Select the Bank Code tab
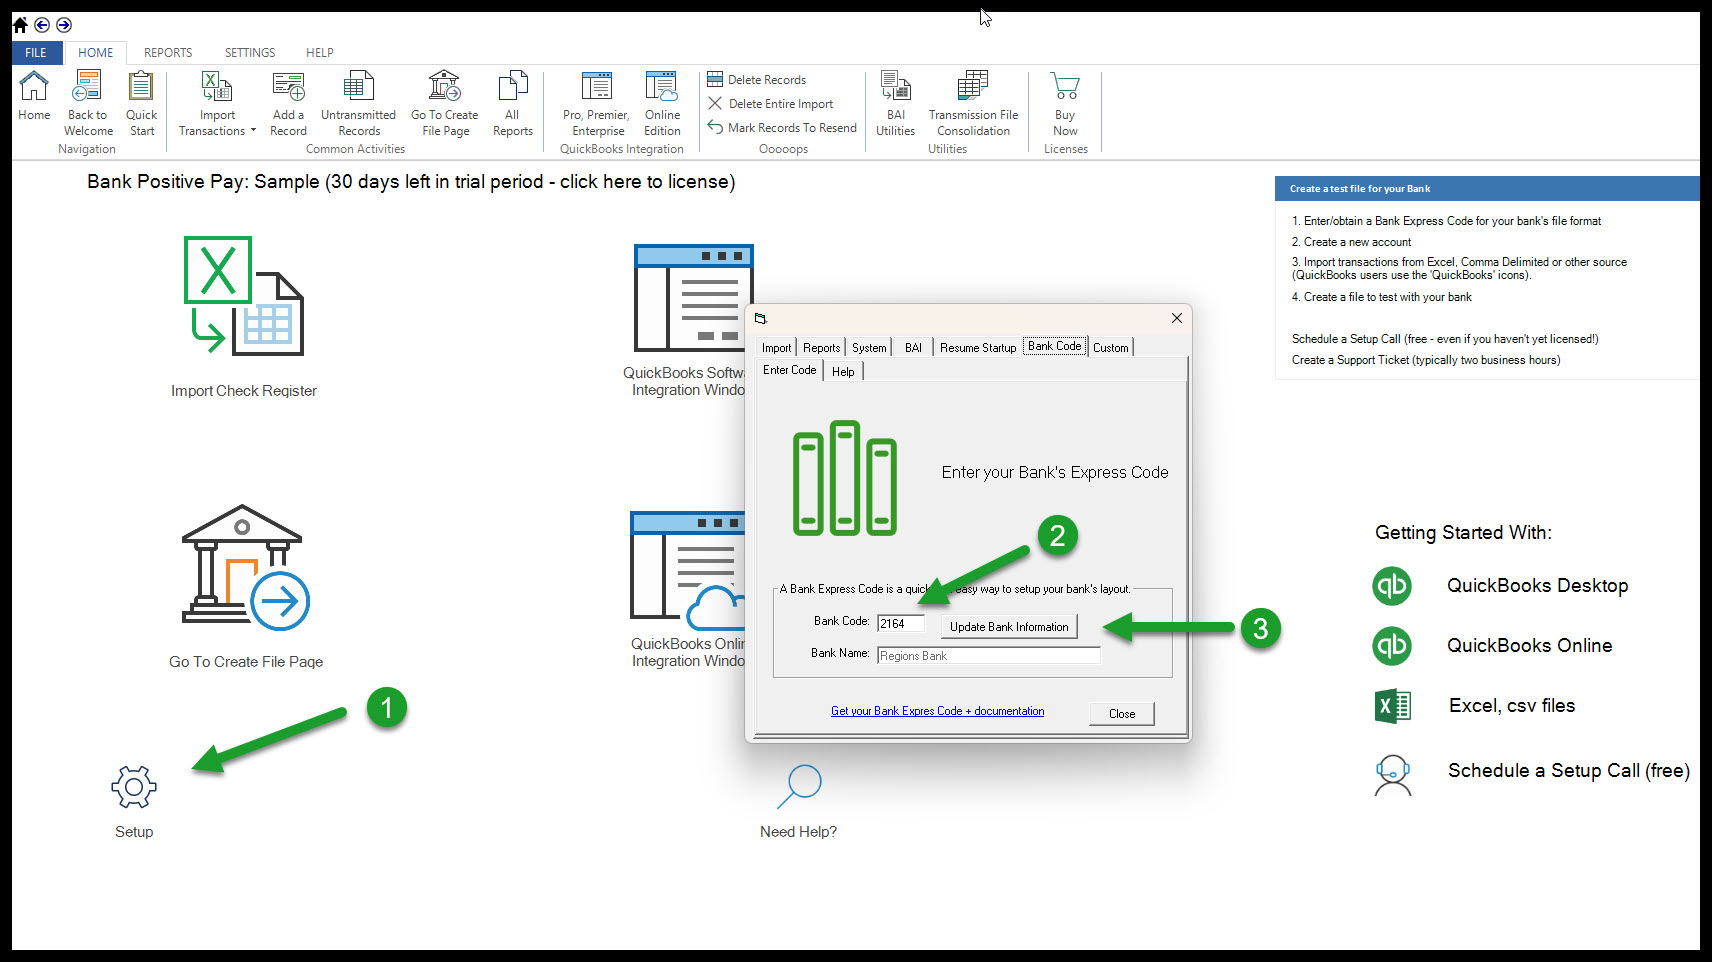The image size is (1712, 962). click(x=1055, y=346)
